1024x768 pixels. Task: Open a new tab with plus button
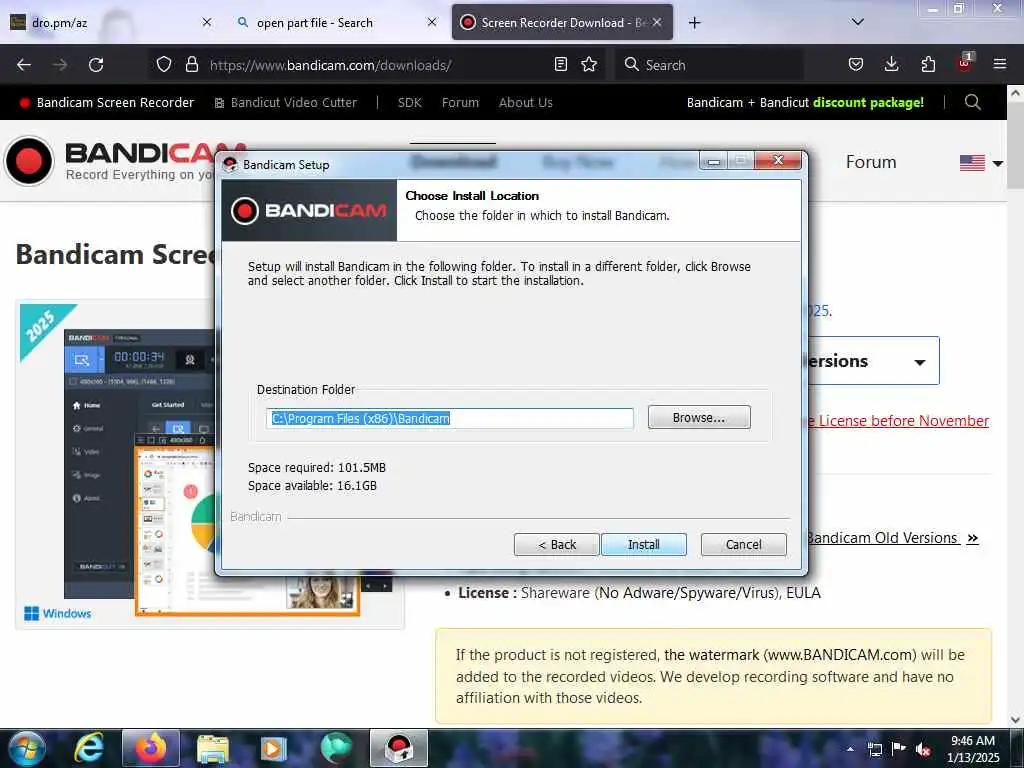[694, 23]
